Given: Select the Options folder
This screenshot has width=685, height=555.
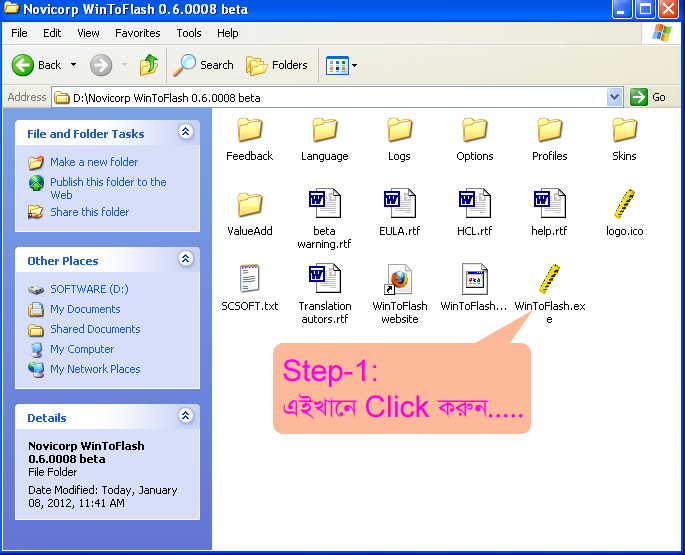Looking at the screenshot, I should point(474,139).
